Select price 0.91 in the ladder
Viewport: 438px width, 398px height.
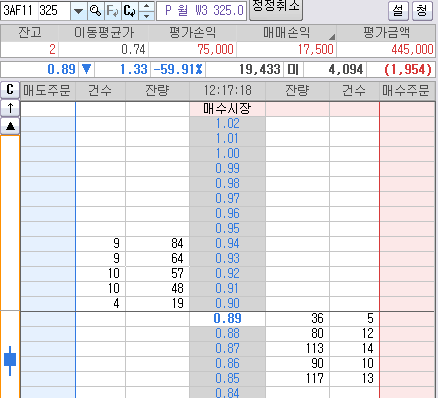pyautogui.click(x=227, y=289)
